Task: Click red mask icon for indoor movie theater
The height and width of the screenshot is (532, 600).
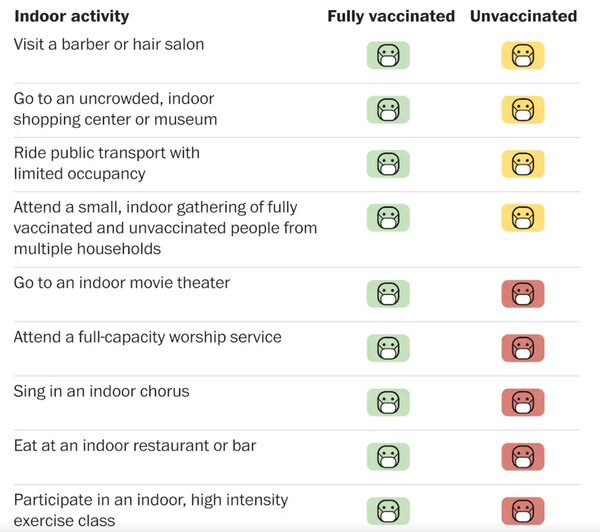Action: (523, 294)
